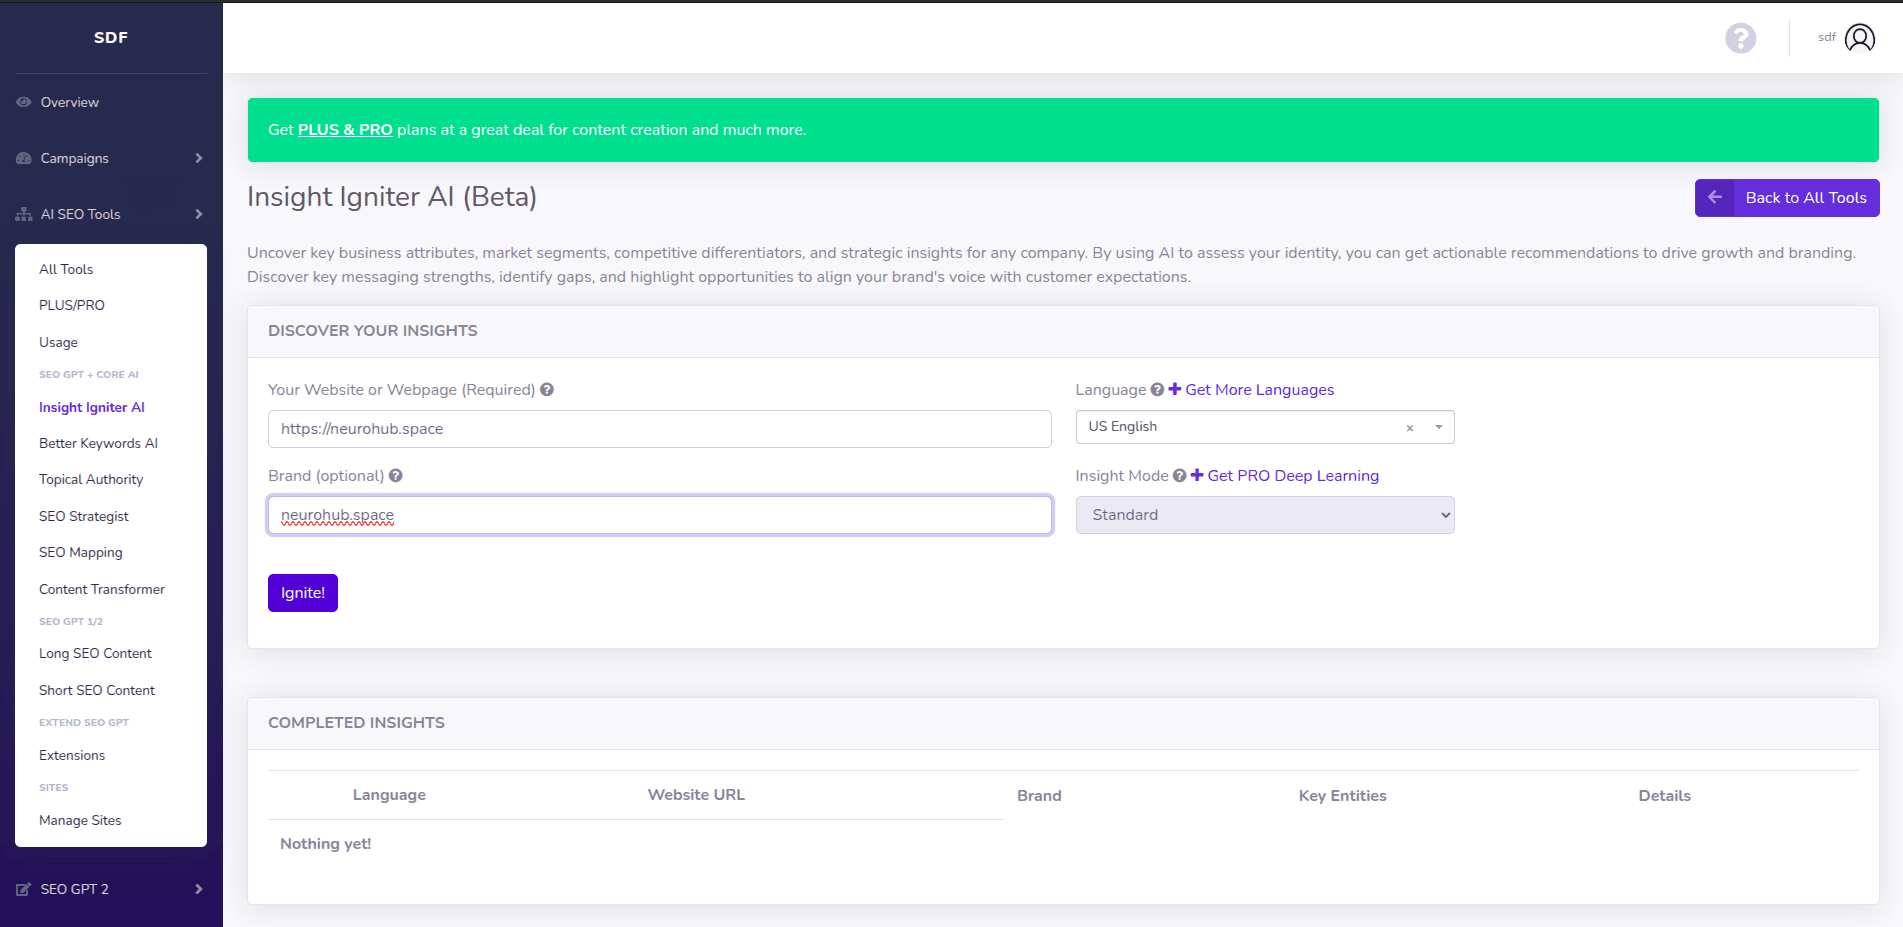
Task: Show help tooltip for Website or Webpage field
Action: click(x=547, y=390)
